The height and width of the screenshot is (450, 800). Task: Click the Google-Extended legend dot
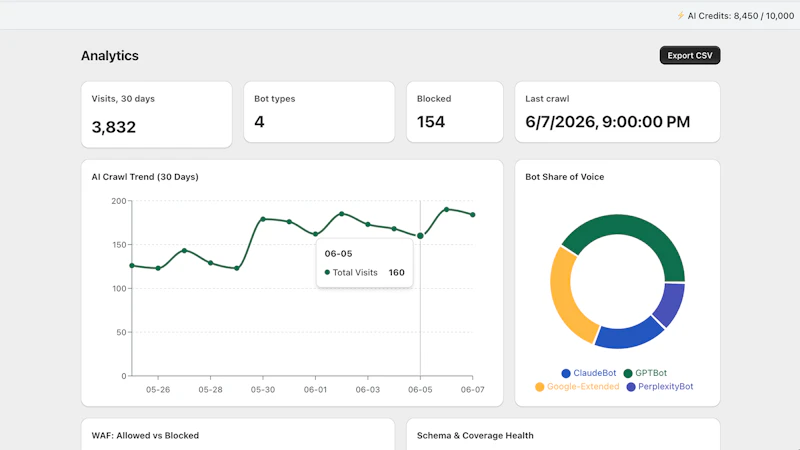[539, 387]
